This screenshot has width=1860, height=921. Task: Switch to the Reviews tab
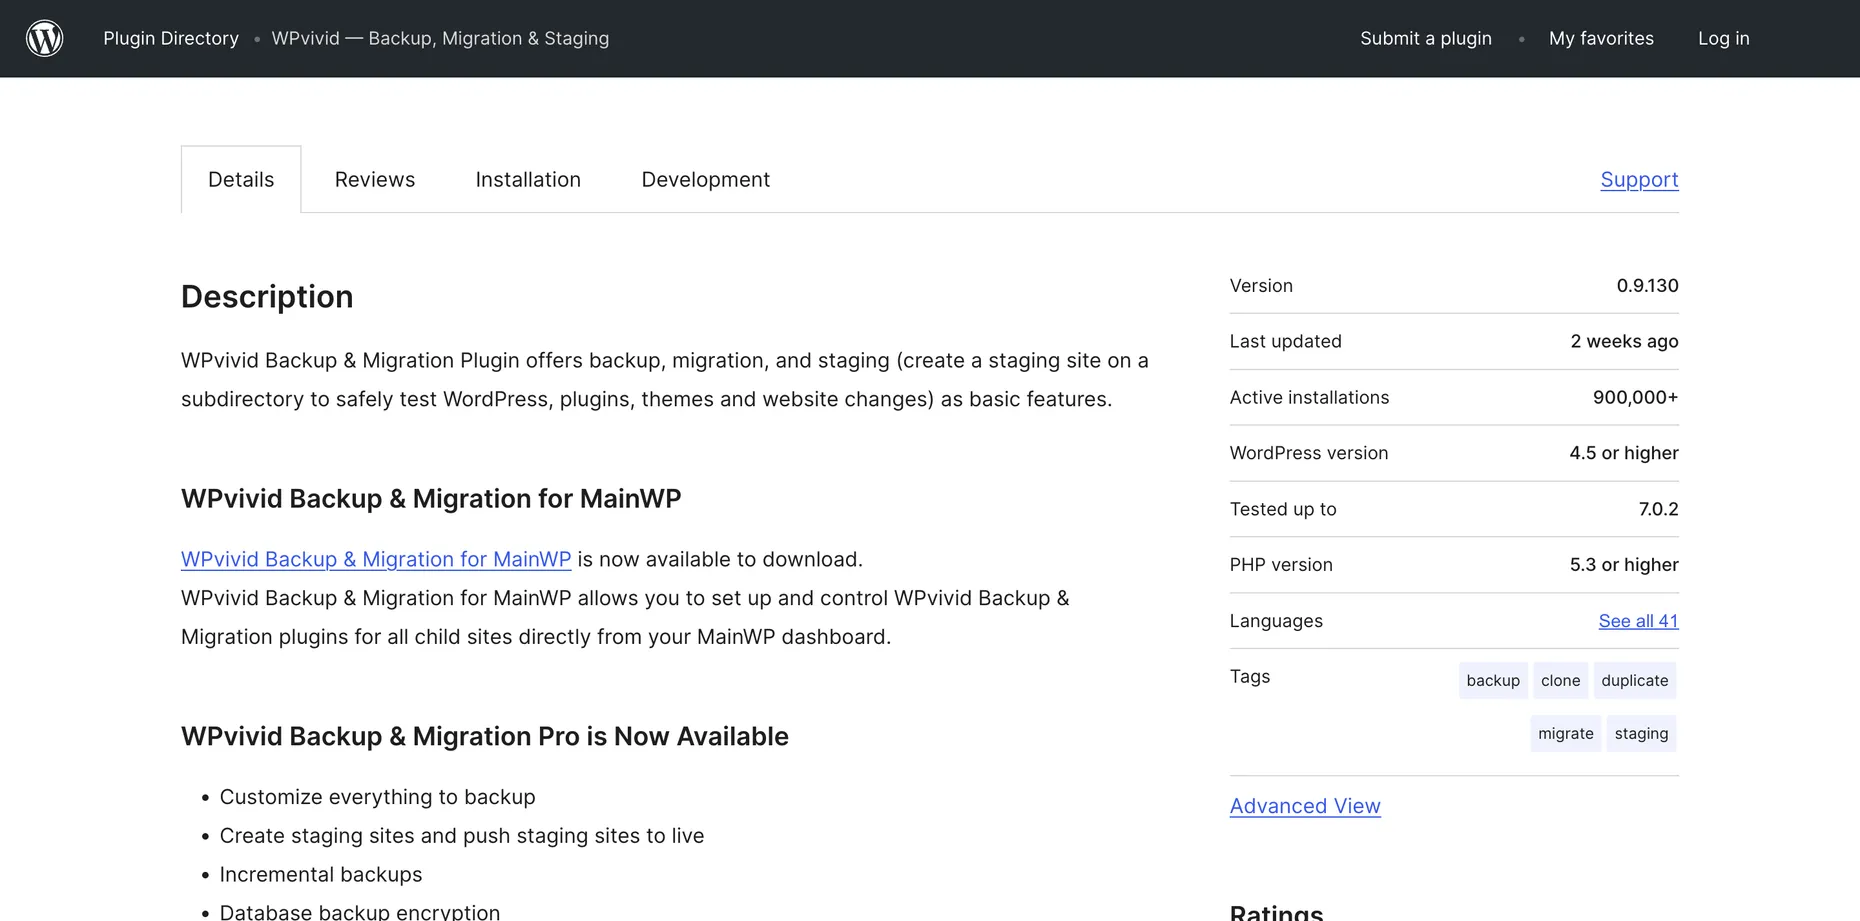[375, 180]
